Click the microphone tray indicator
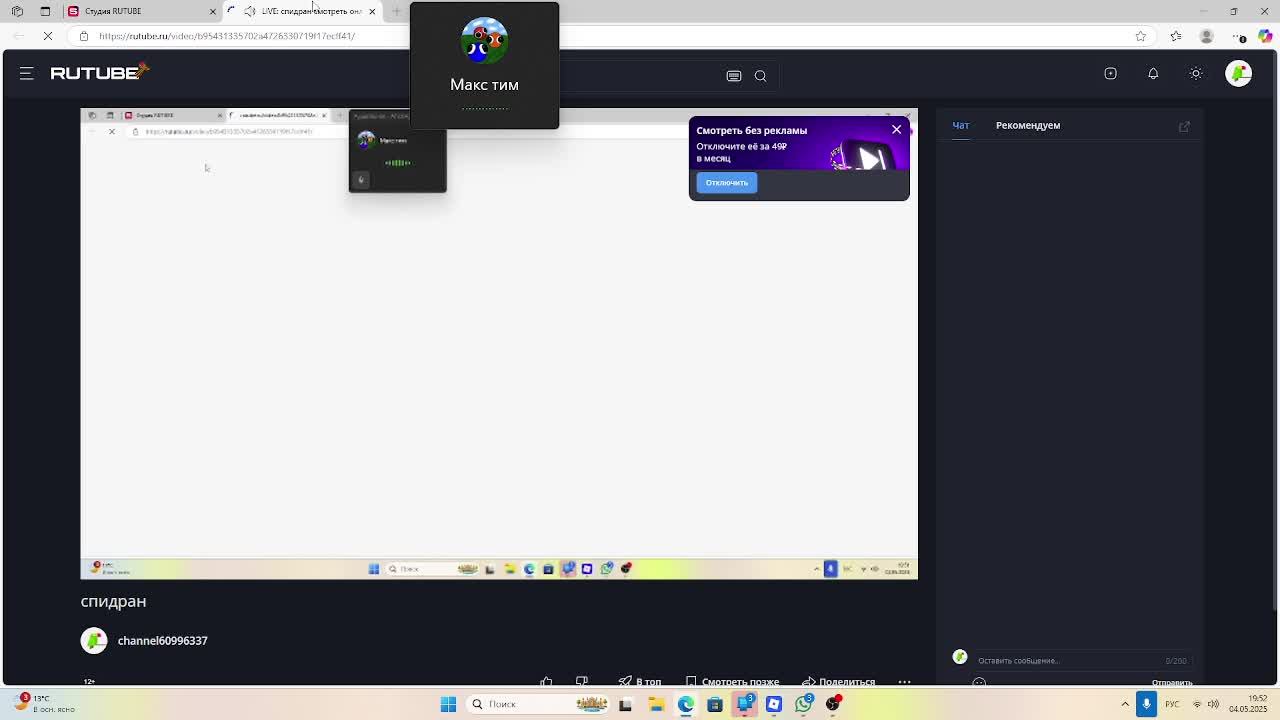The height and width of the screenshot is (720, 1280). click(x=1147, y=704)
